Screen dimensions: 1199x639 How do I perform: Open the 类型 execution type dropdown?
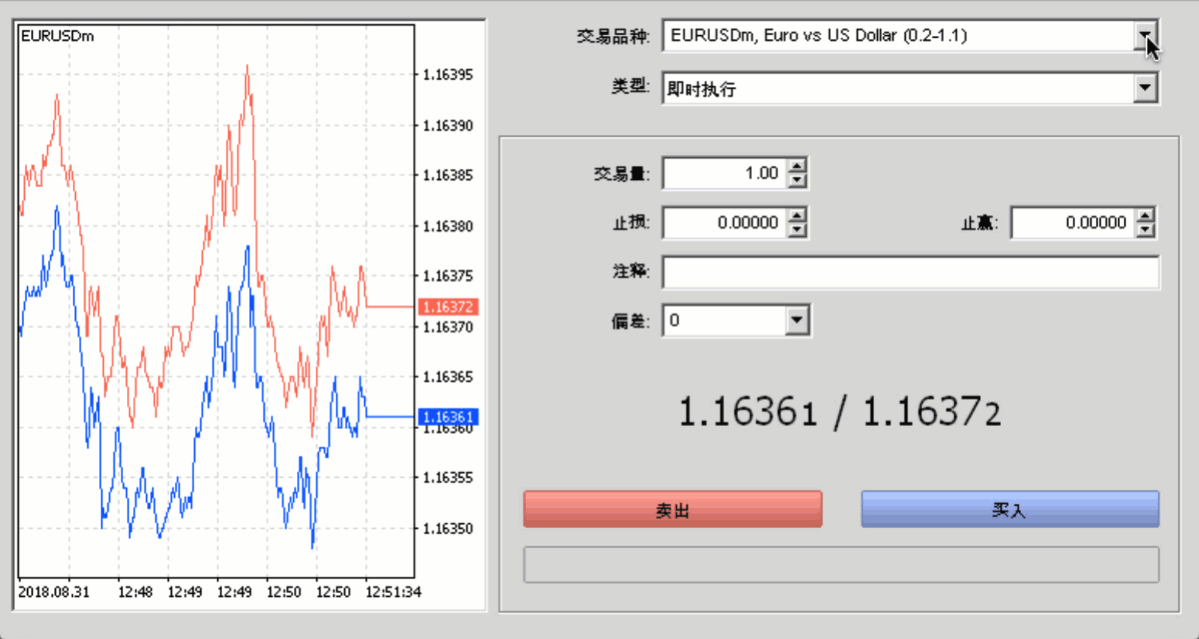pos(1146,87)
